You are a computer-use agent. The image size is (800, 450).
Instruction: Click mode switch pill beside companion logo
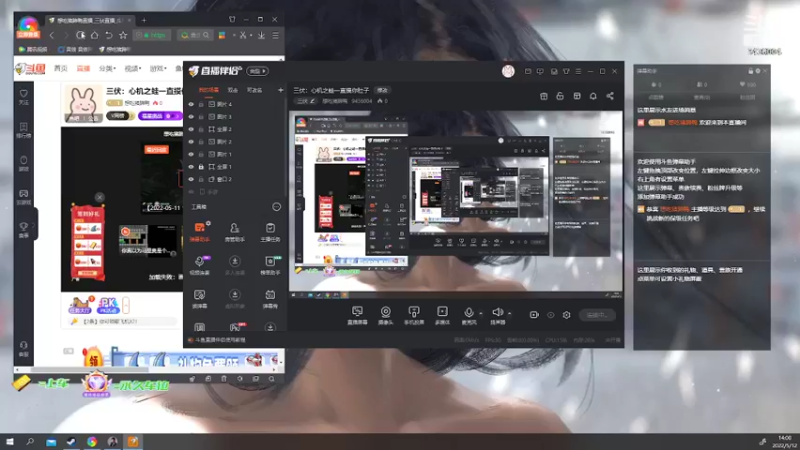[258, 71]
